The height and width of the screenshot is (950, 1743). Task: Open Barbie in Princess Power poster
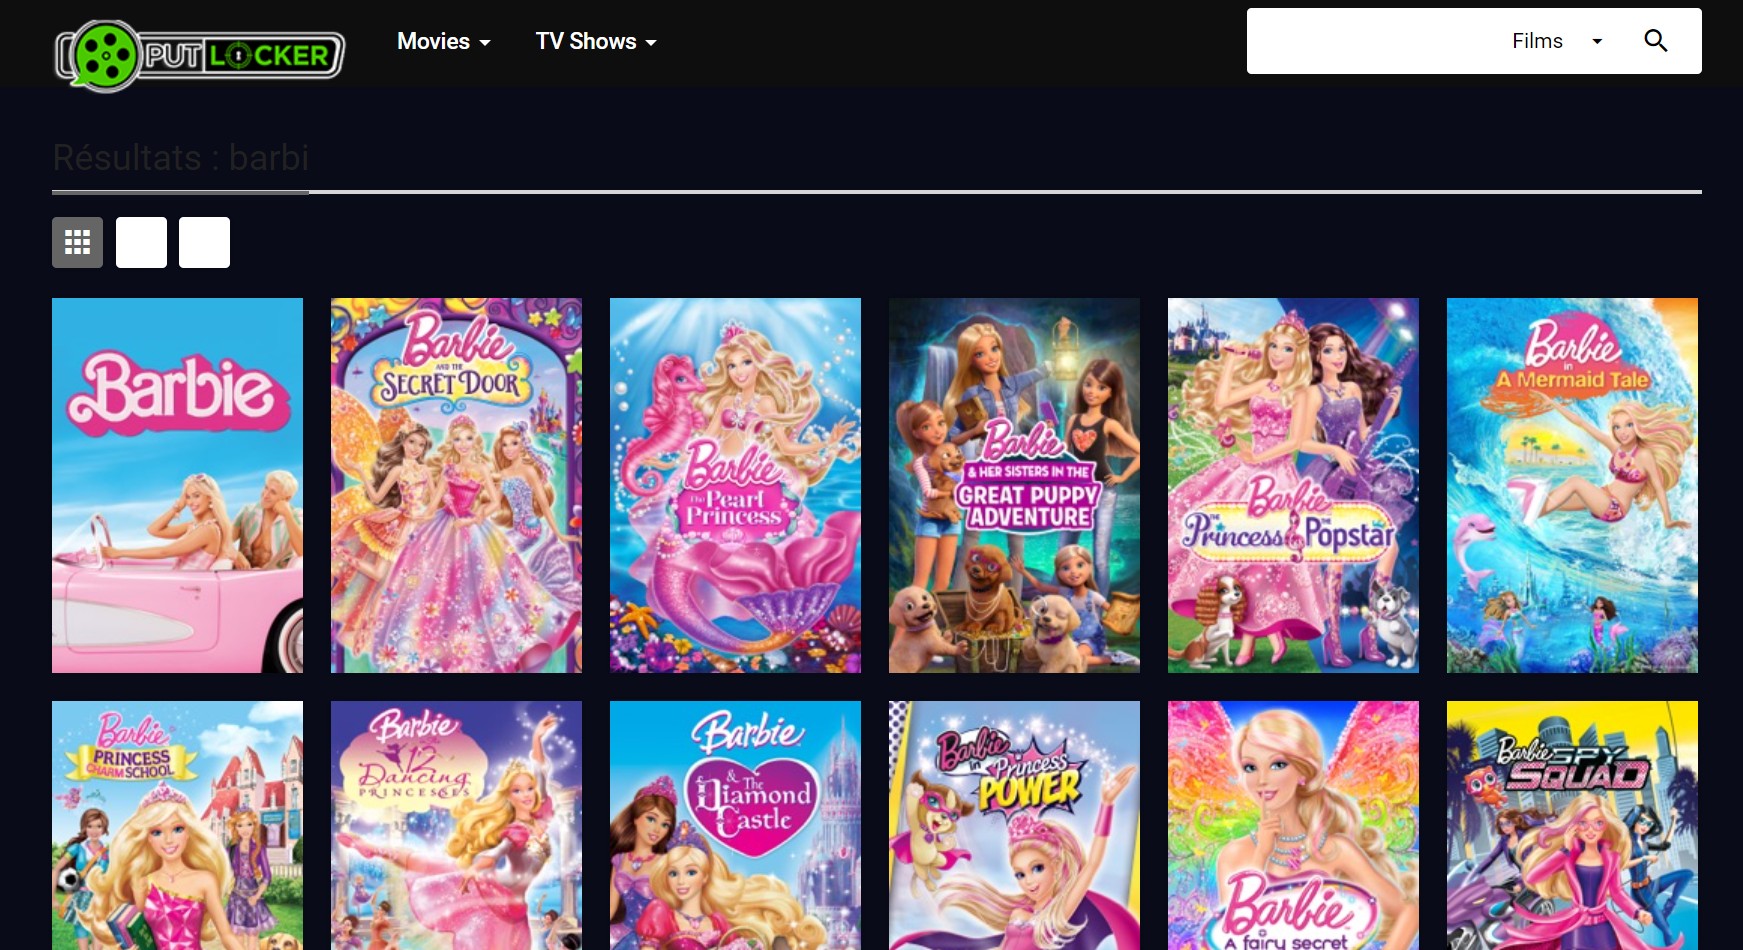click(1014, 825)
